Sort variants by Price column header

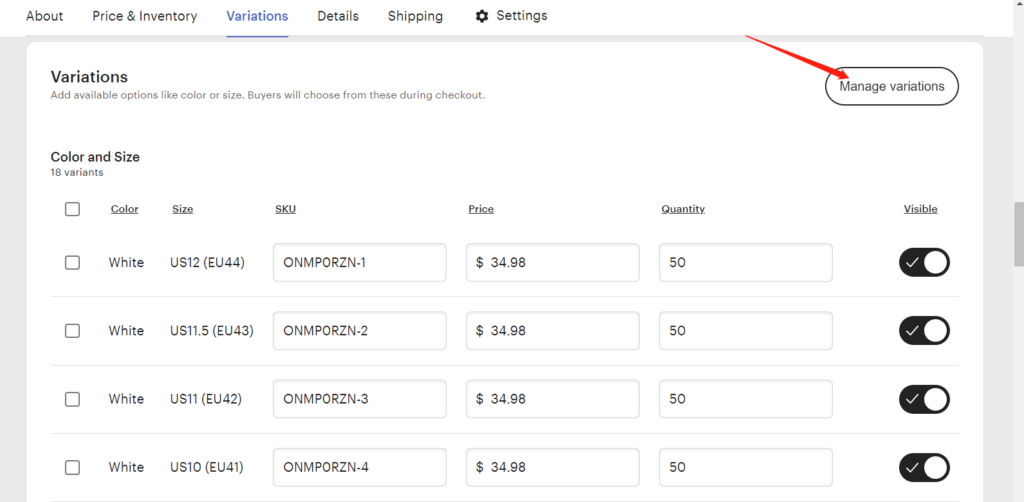tap(481, 209)
